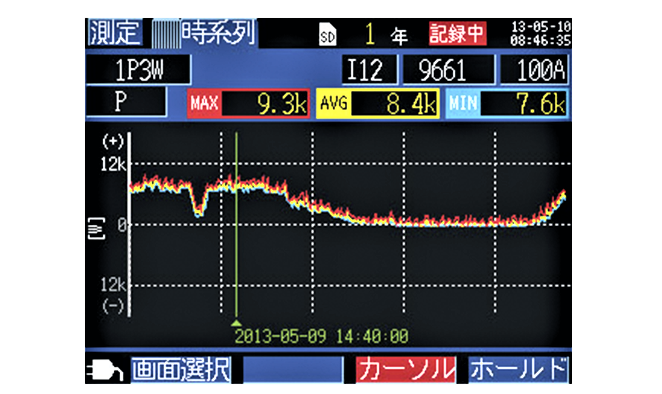Select the 測定 tab

coord(115,32)
